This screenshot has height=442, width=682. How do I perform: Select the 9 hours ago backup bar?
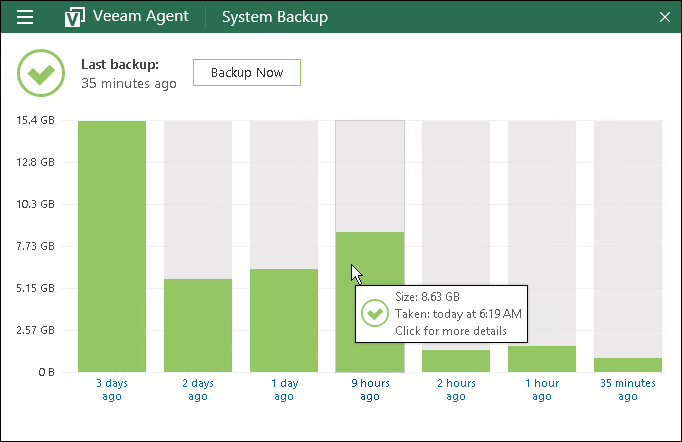coord(369,260)
